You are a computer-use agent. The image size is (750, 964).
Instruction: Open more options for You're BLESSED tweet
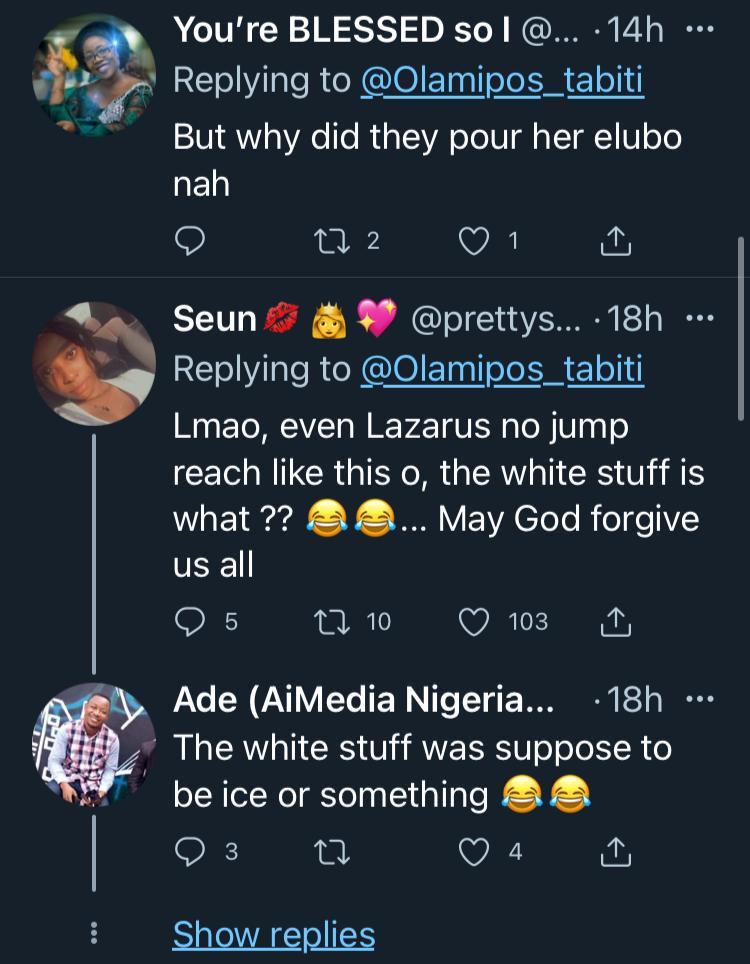pyautogui.click(x=700, y=30)
